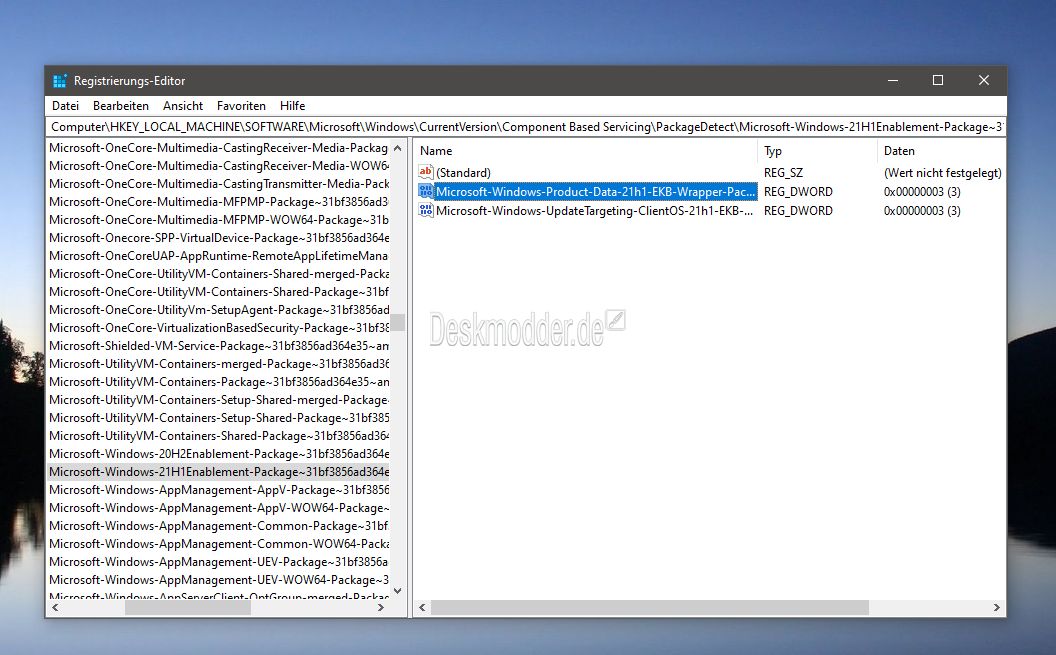Select Microsoft-OneCore-Multimedia-CastingReceiver-Media-Package key
Screen dimensions: 1056x655
pyautogui.click(x=219, y=147)
